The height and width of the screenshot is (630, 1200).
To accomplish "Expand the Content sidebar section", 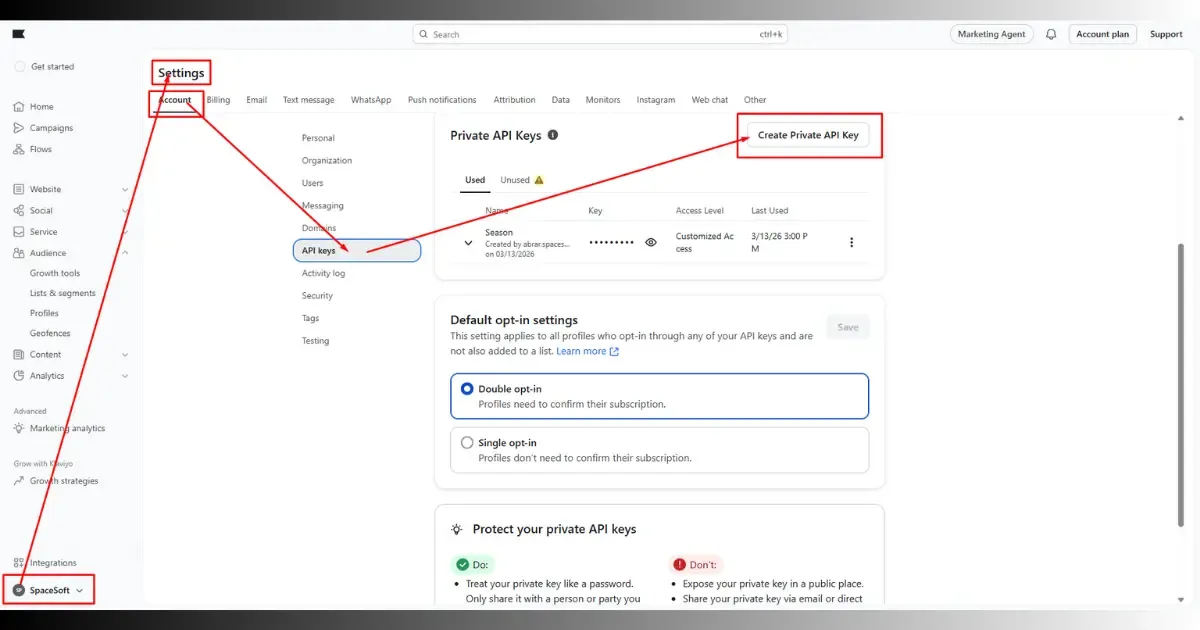I will point(125,355).
